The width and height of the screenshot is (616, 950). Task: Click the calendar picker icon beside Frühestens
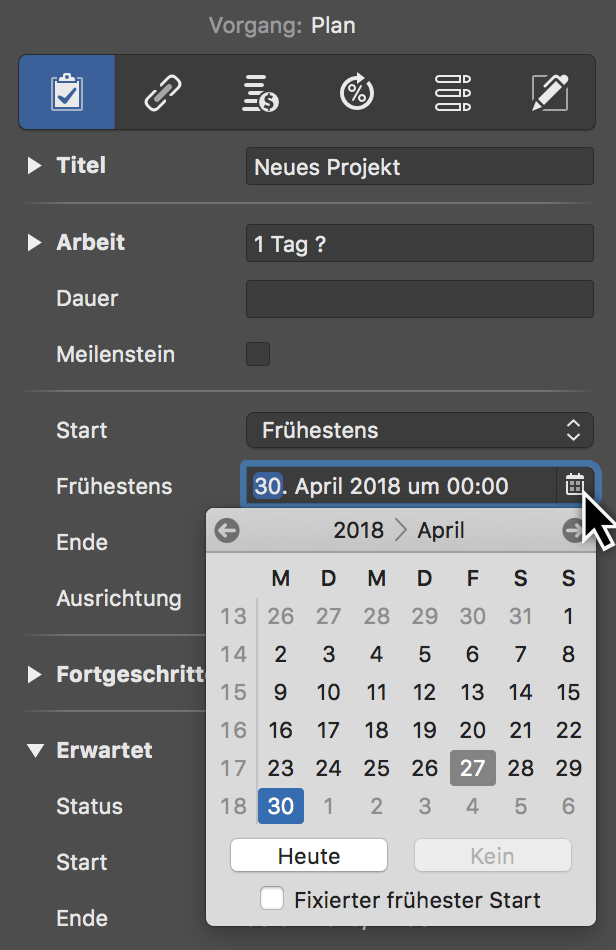[x=572, y=486]
